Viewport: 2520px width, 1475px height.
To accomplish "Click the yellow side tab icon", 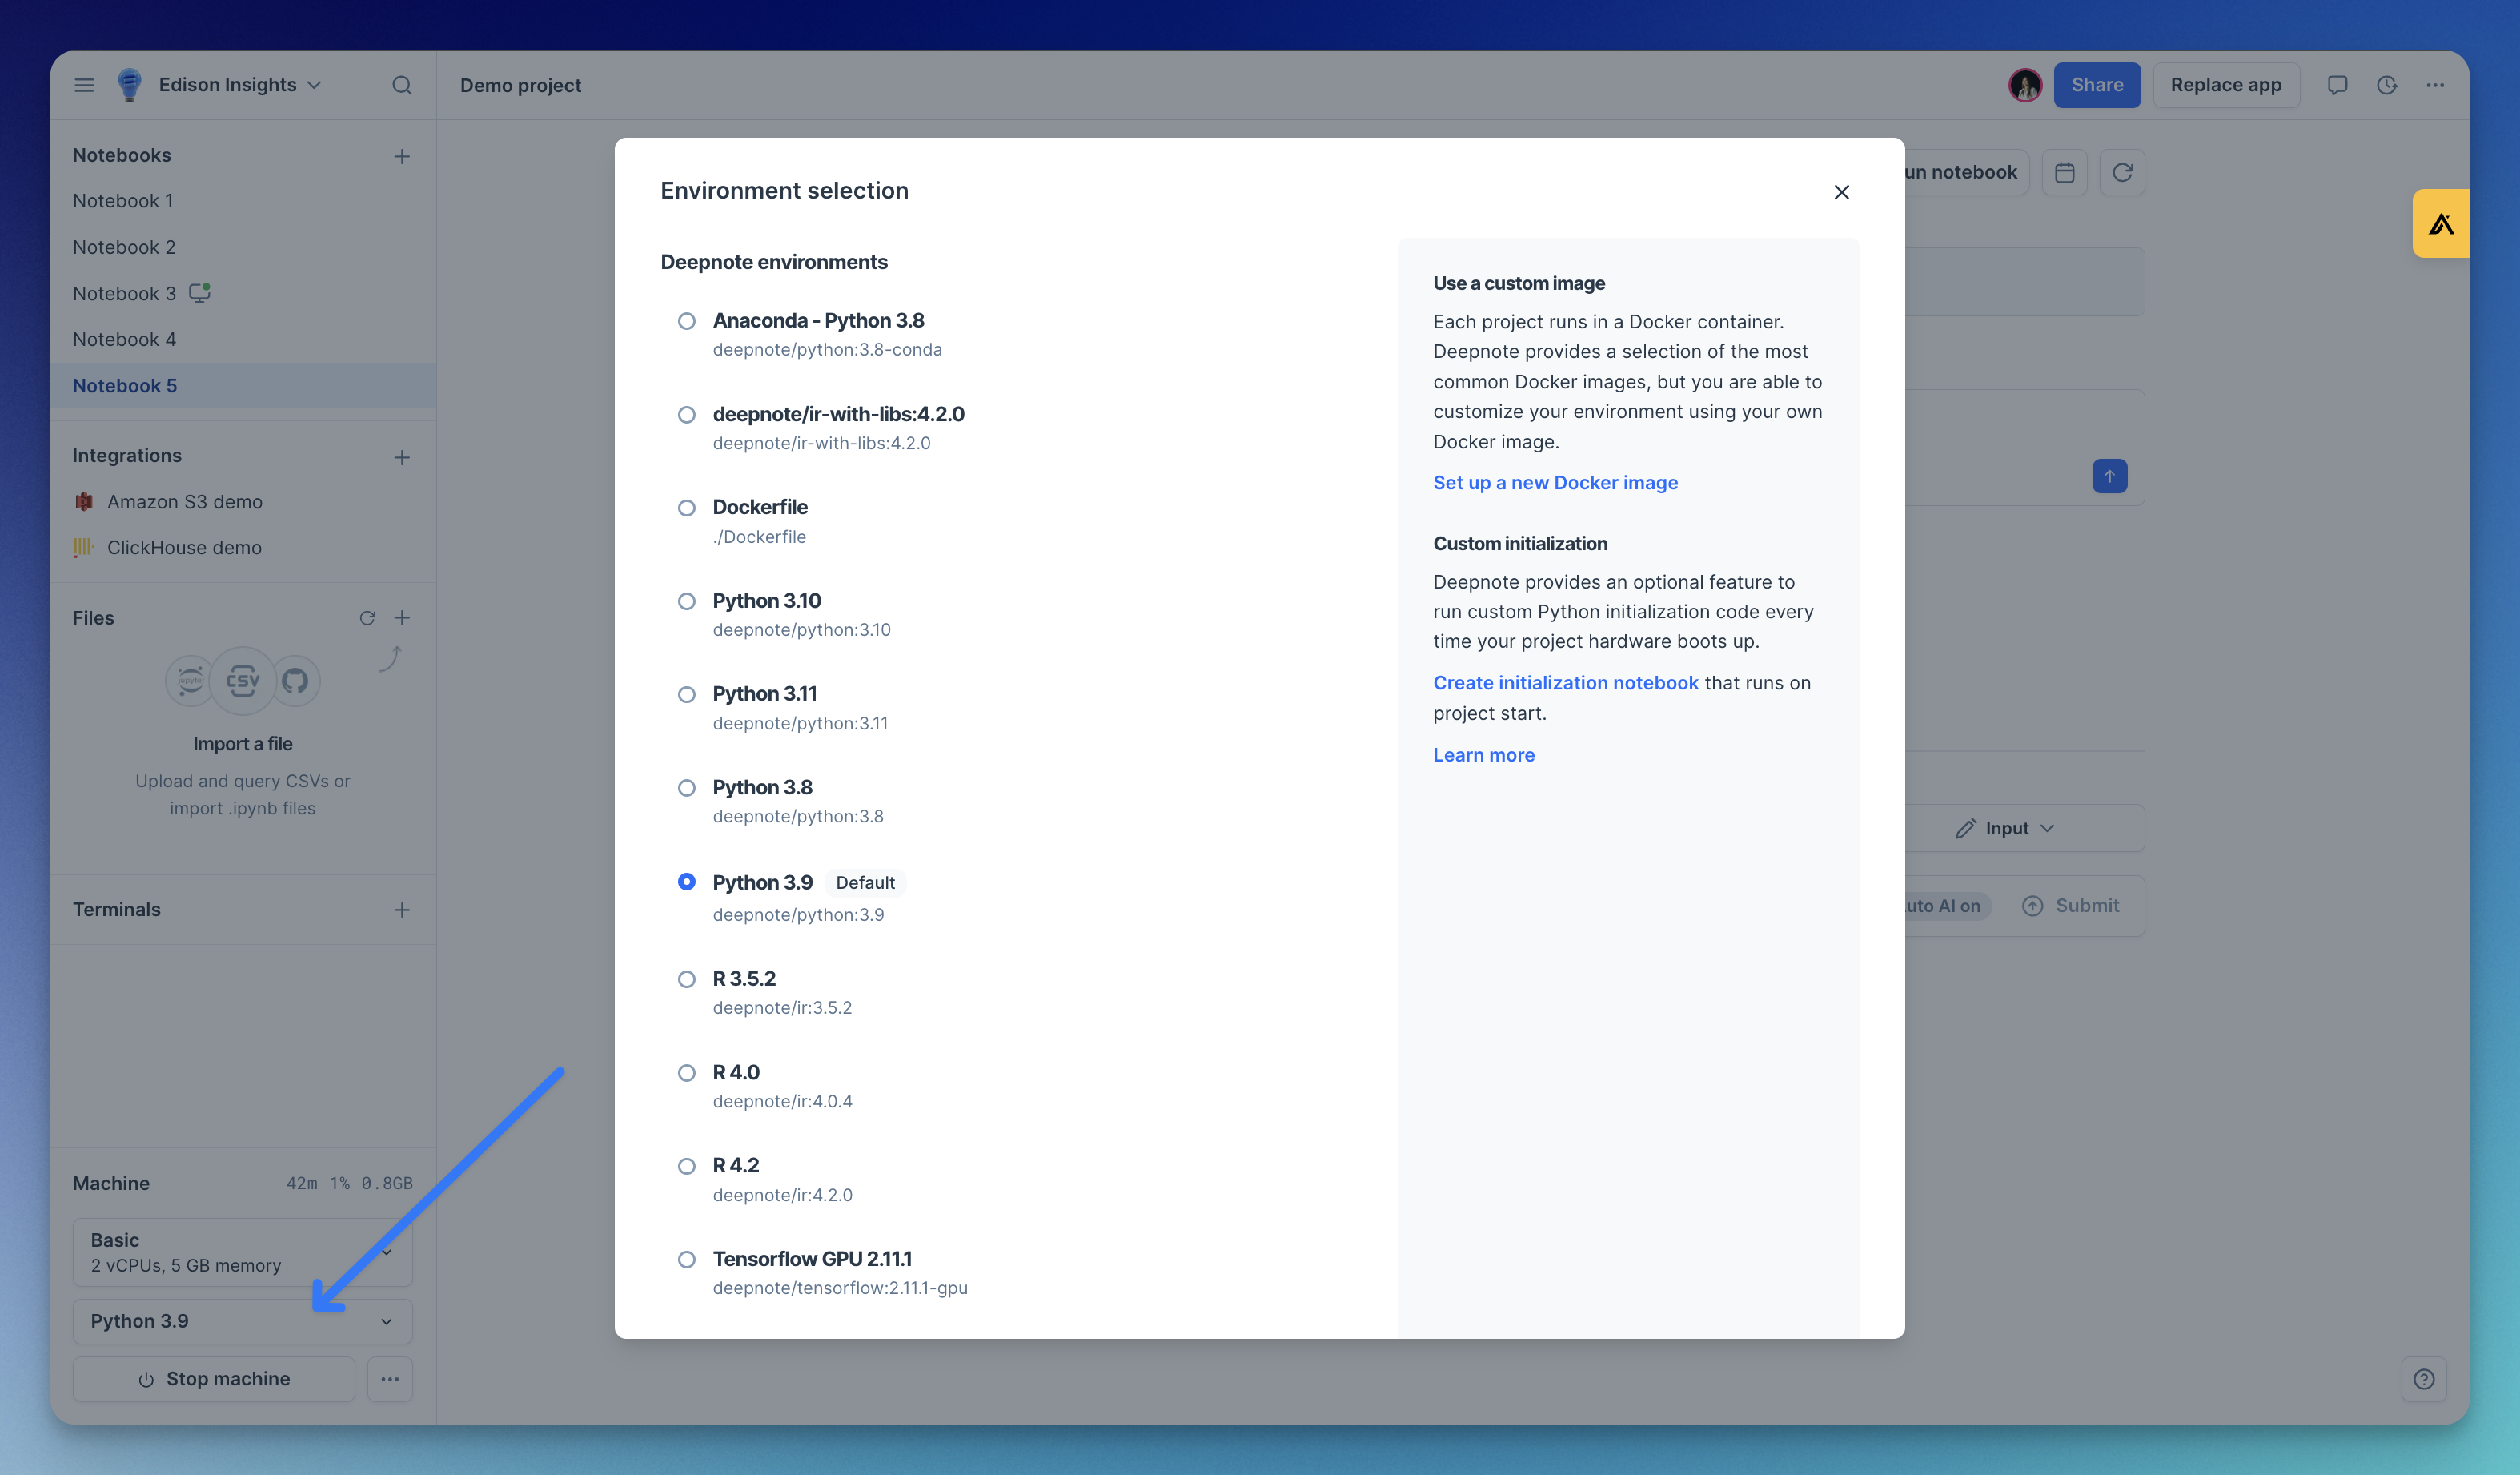I will click(2441, 223).
